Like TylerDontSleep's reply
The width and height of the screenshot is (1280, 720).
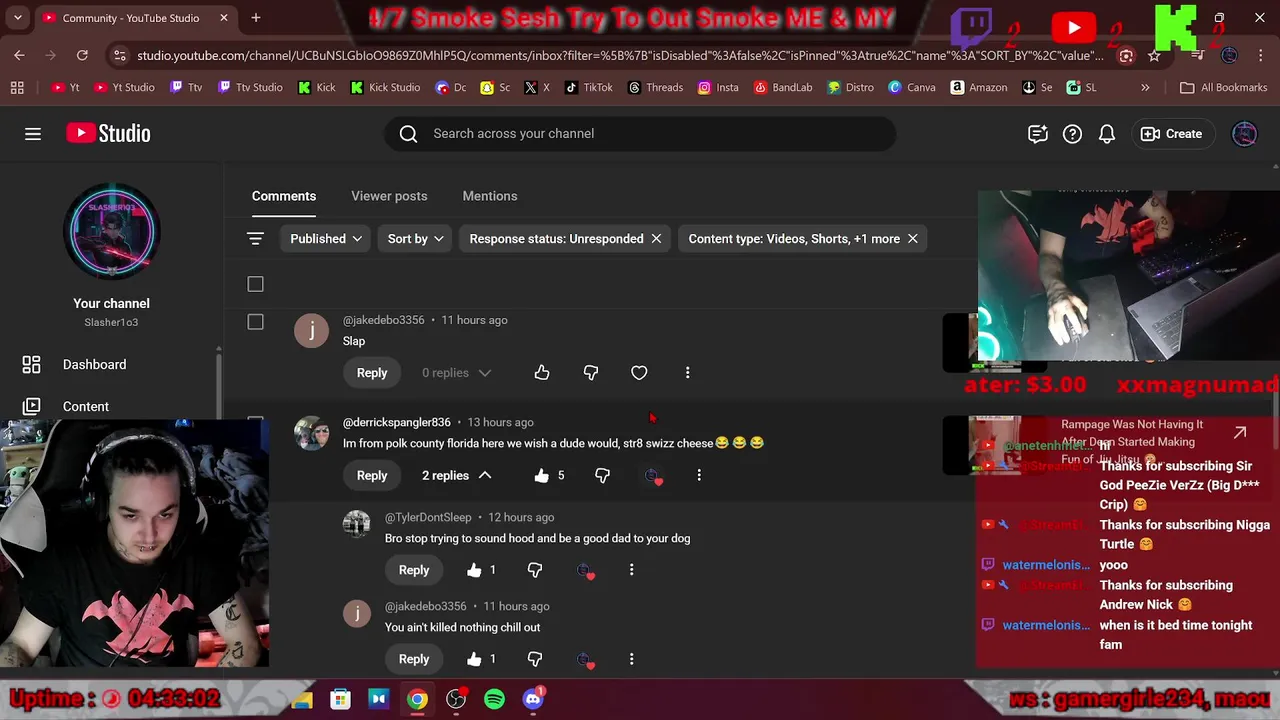click(x=474, y=570)
